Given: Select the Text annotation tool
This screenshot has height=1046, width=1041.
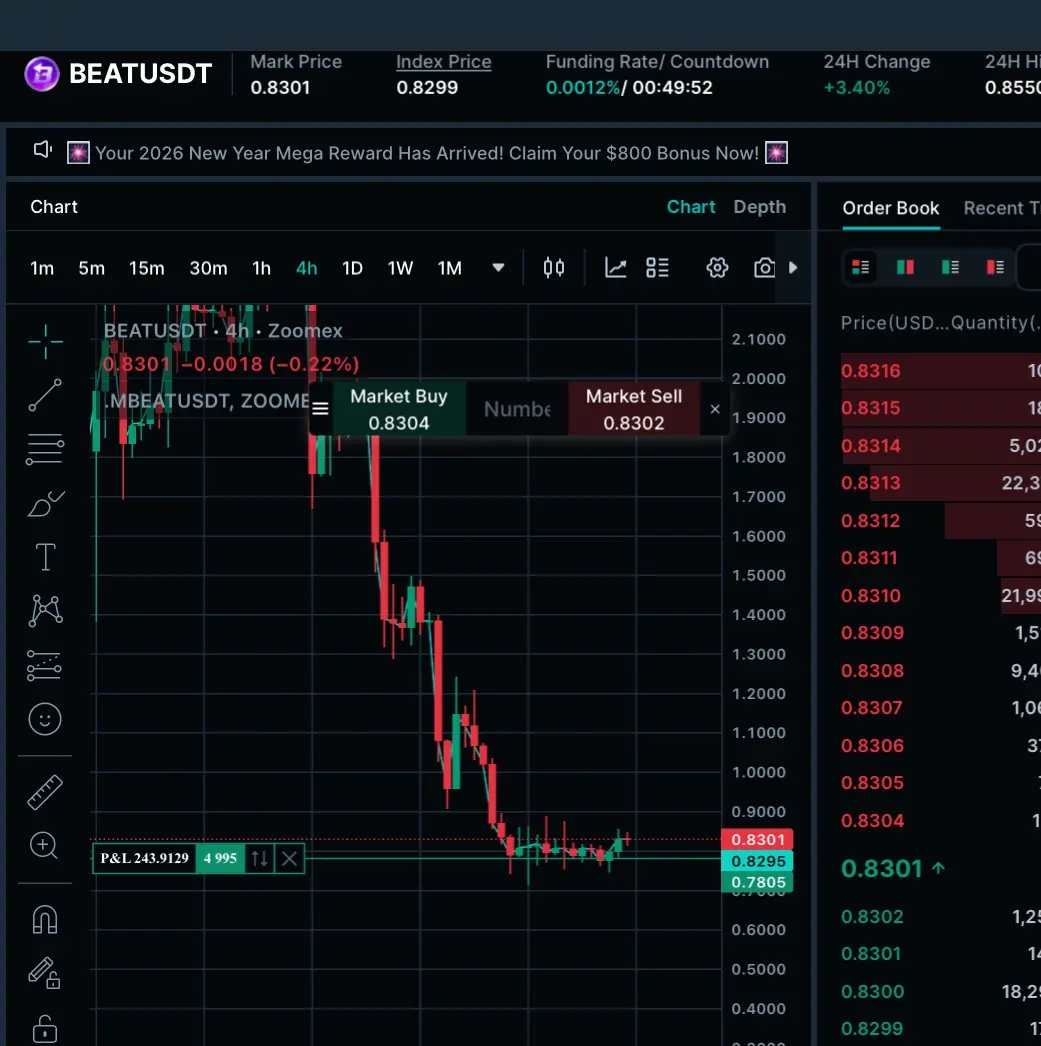Looking at the screenshot, I should [45, 556].
